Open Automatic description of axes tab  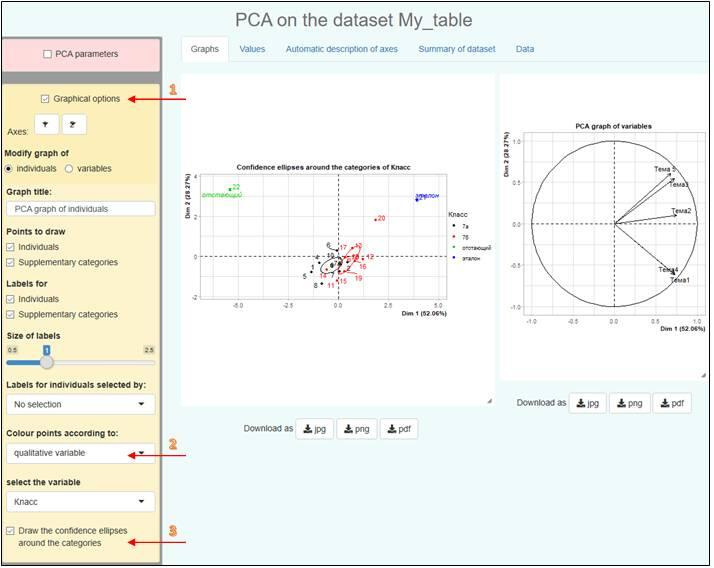coord(341,49)
